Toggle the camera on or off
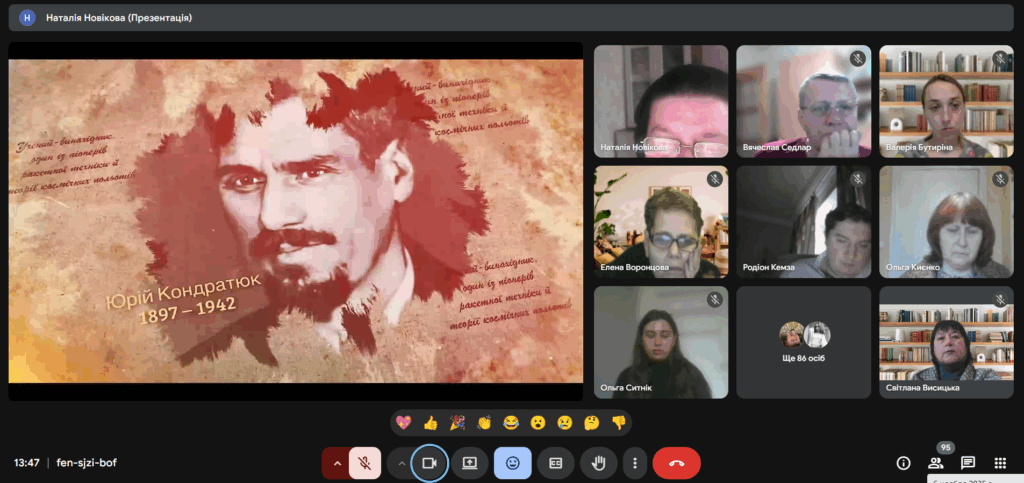Screen dimensions: 1024x483 pos(430,463)
